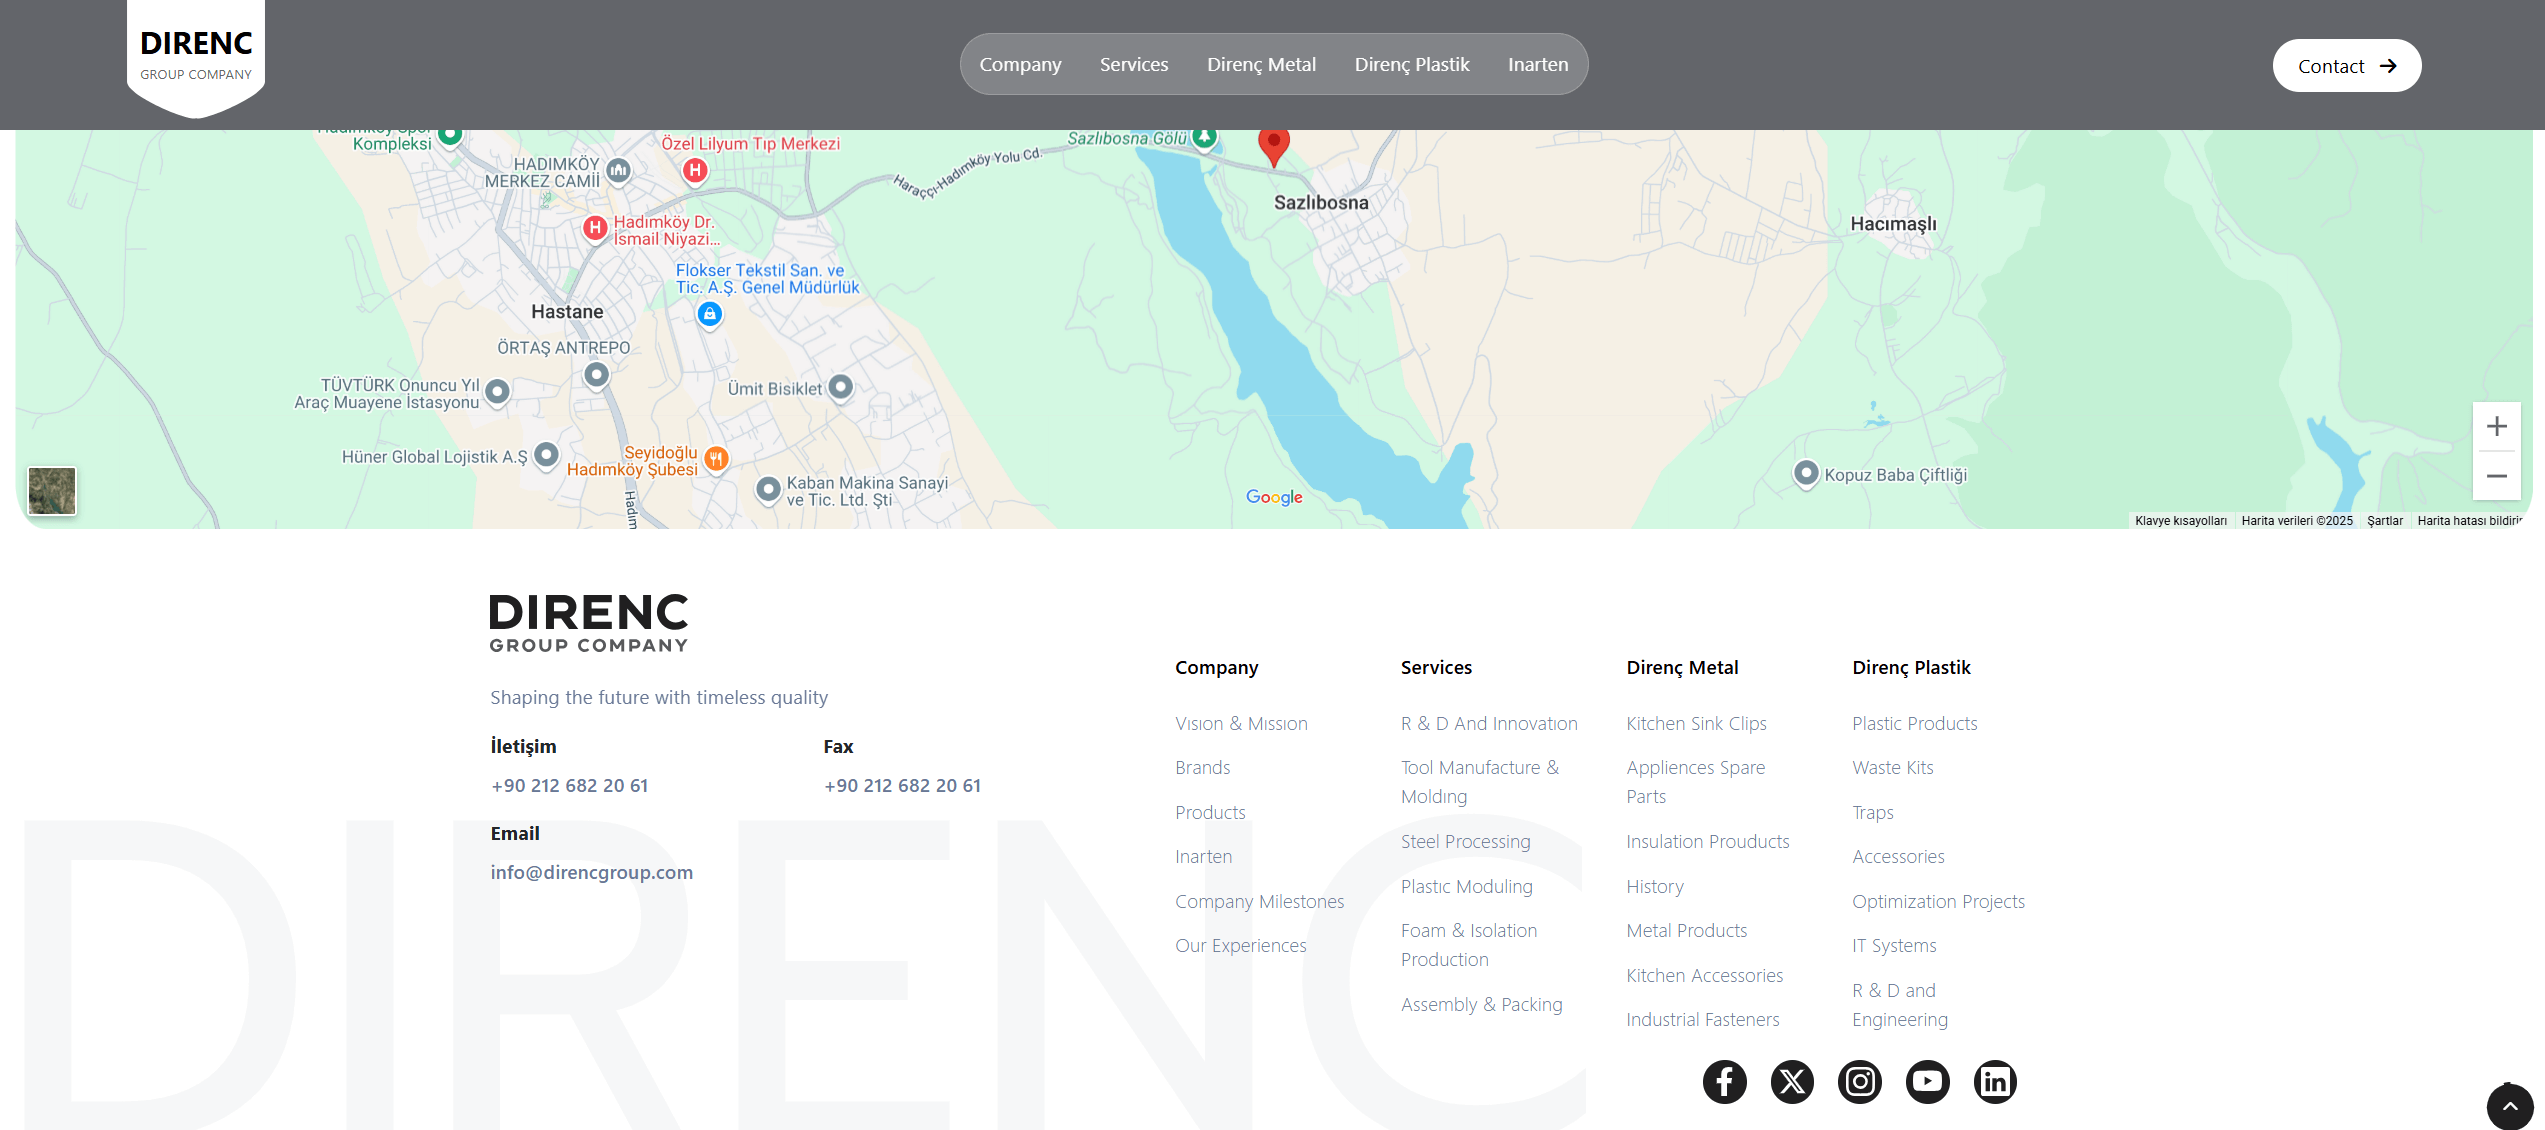Image resolution: width=2545 pixels, height=1130 pixels.
Task: Open the Kitchen Accessories link
Action: [1704, 976]
